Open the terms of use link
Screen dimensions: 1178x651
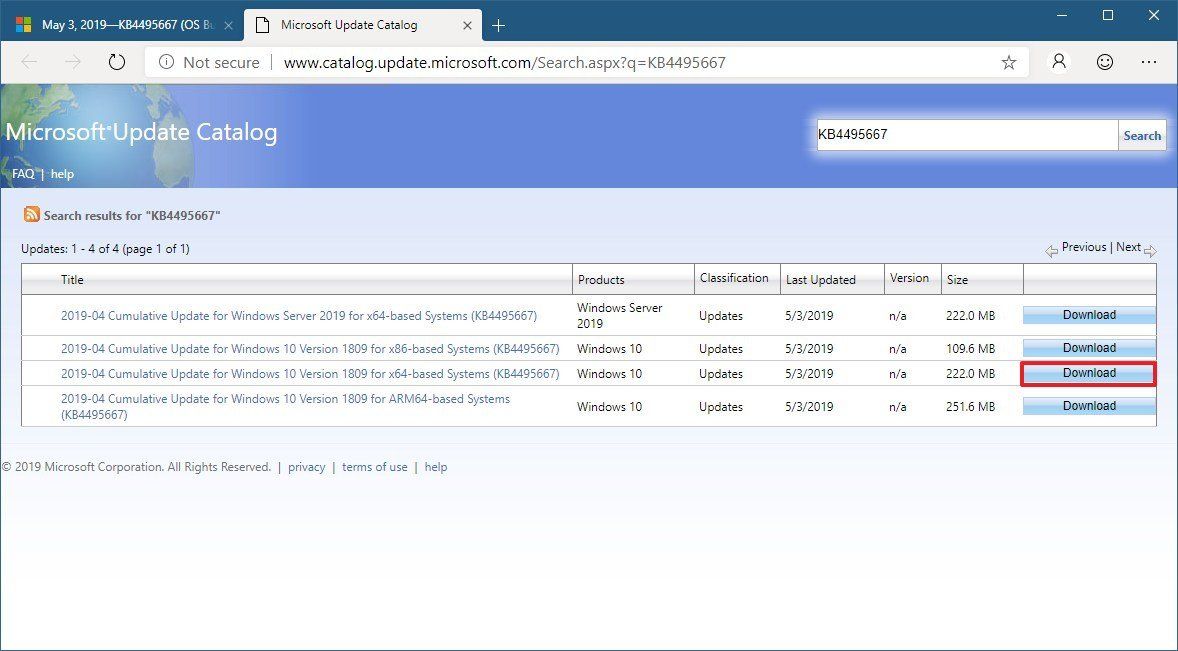tap(374, 466)
